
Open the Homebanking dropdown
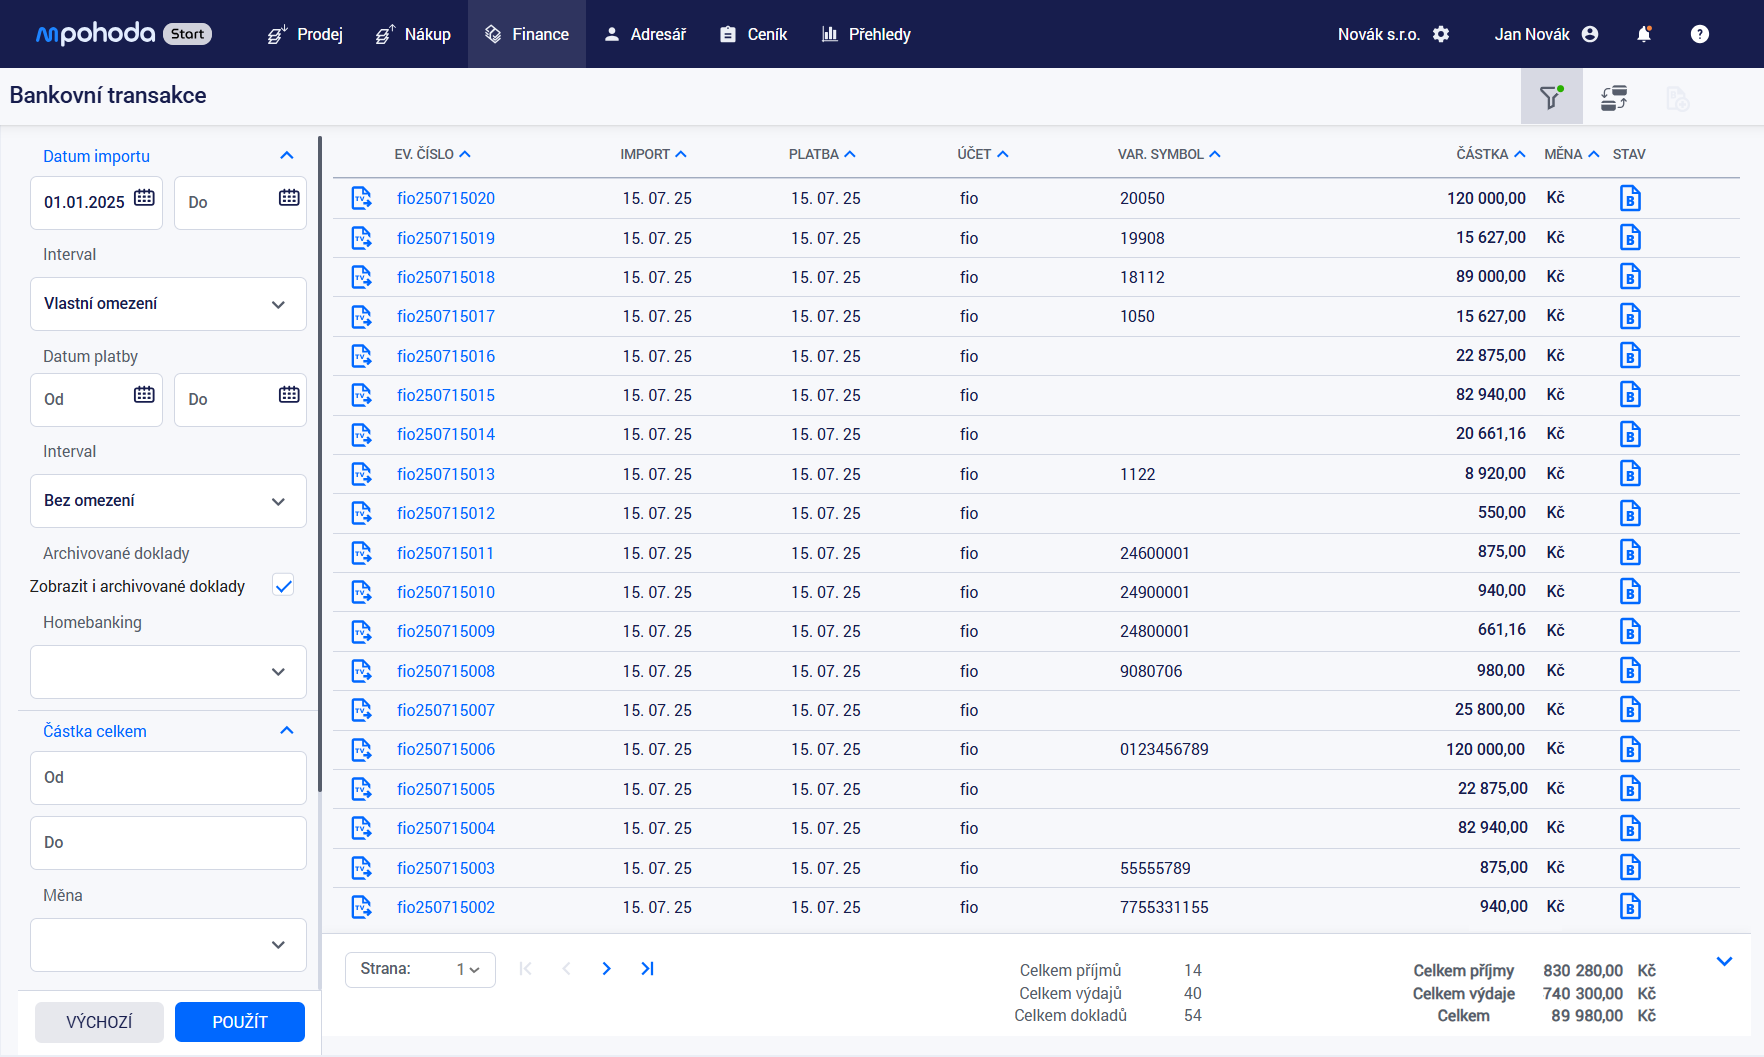click(168, 672)
